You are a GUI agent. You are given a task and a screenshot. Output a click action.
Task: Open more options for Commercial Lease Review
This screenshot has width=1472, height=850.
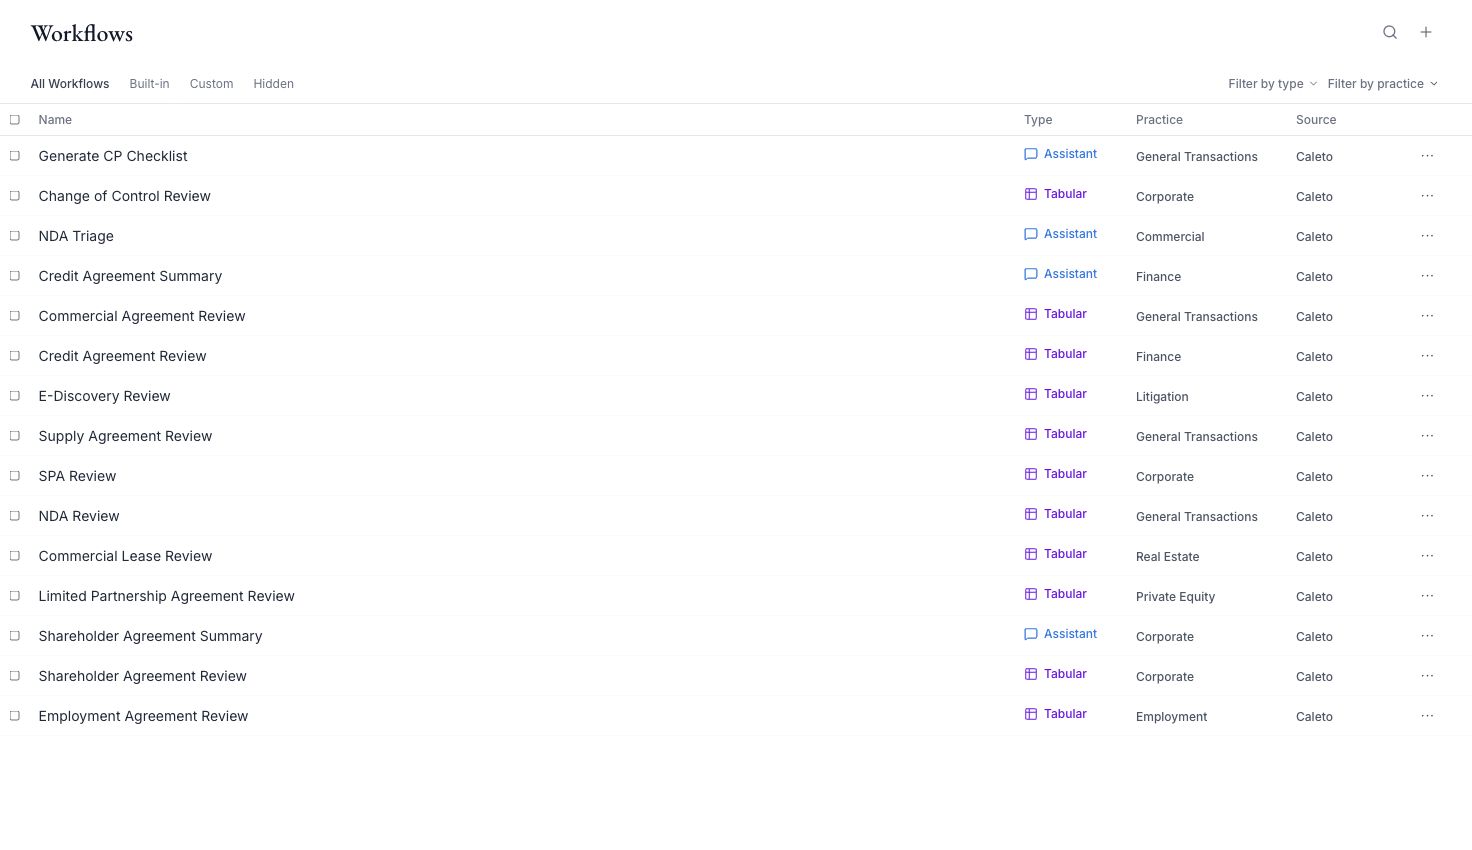click(1427, 556)
